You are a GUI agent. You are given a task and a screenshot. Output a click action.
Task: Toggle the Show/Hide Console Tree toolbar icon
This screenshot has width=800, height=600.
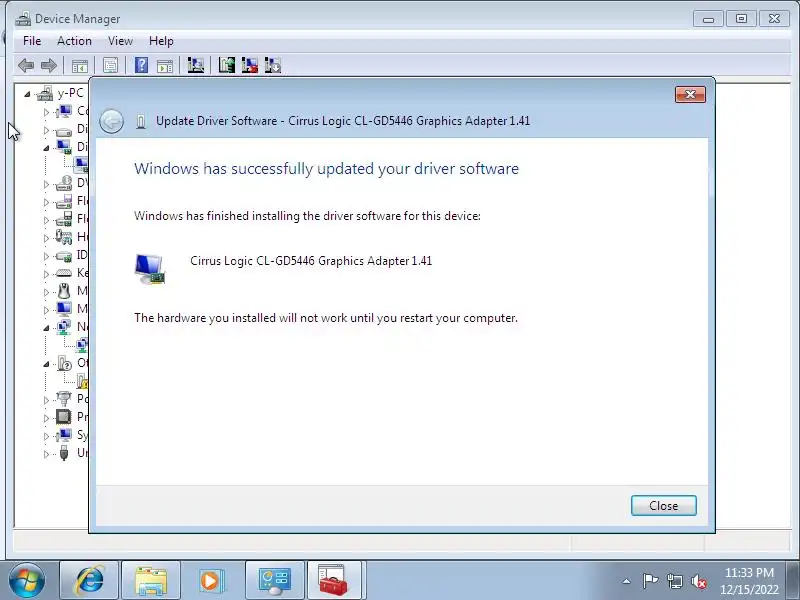80,66
